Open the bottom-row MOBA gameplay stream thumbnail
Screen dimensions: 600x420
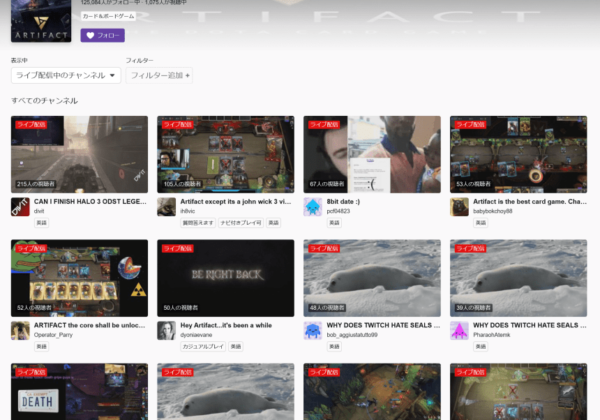pos(372,392)
